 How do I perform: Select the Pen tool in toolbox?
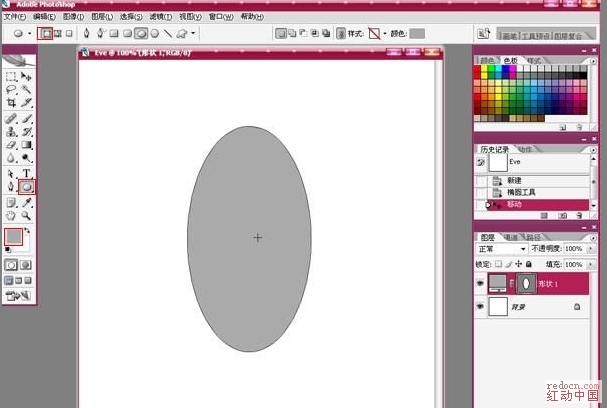[x=11, y=187]
